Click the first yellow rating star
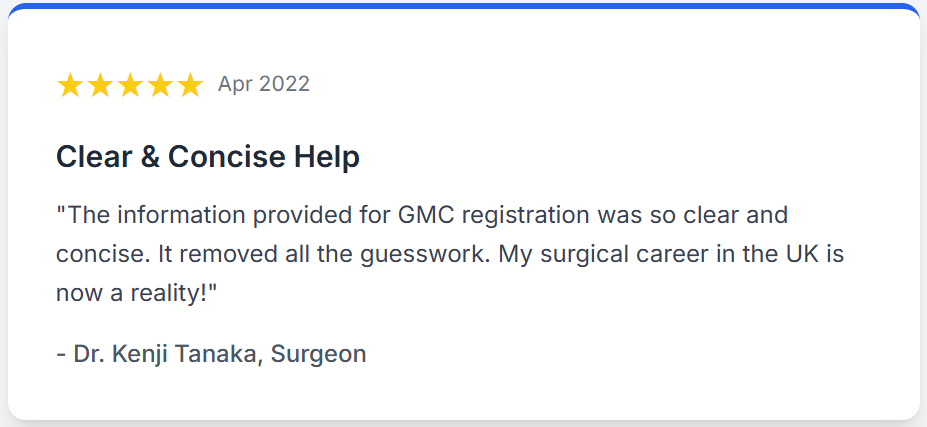 click(x=70, y=85)
